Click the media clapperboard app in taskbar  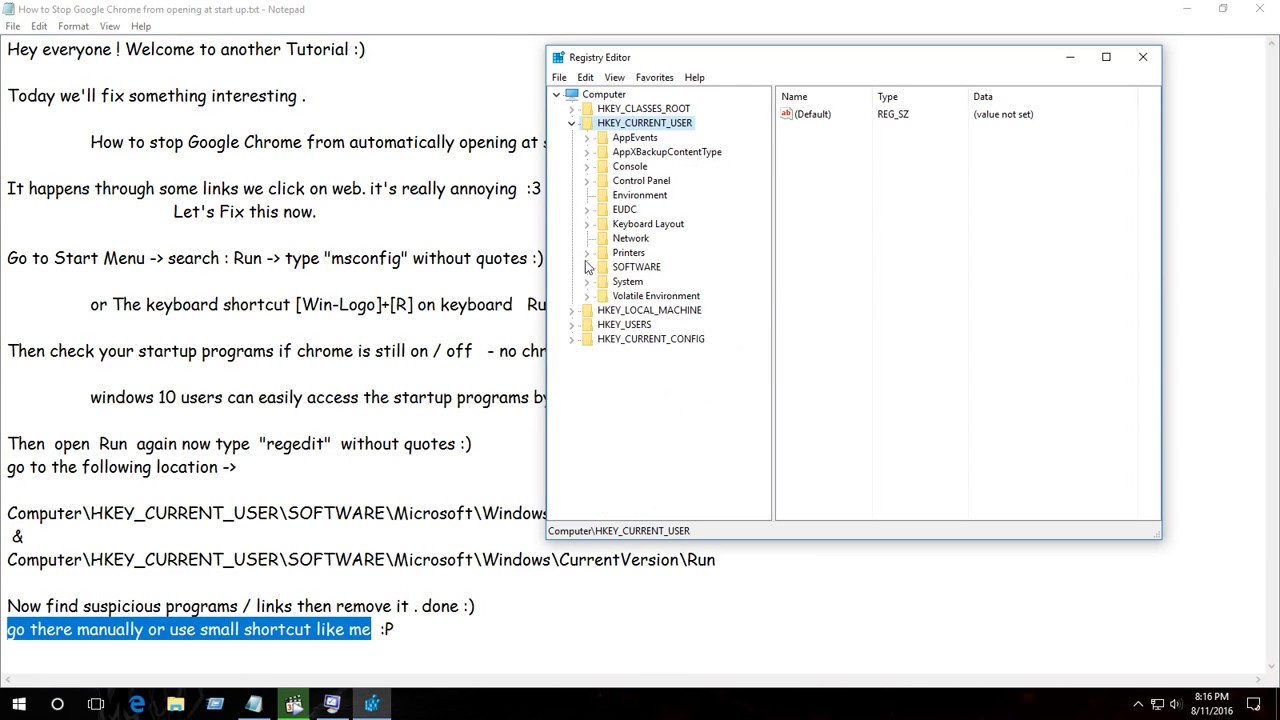293,704
